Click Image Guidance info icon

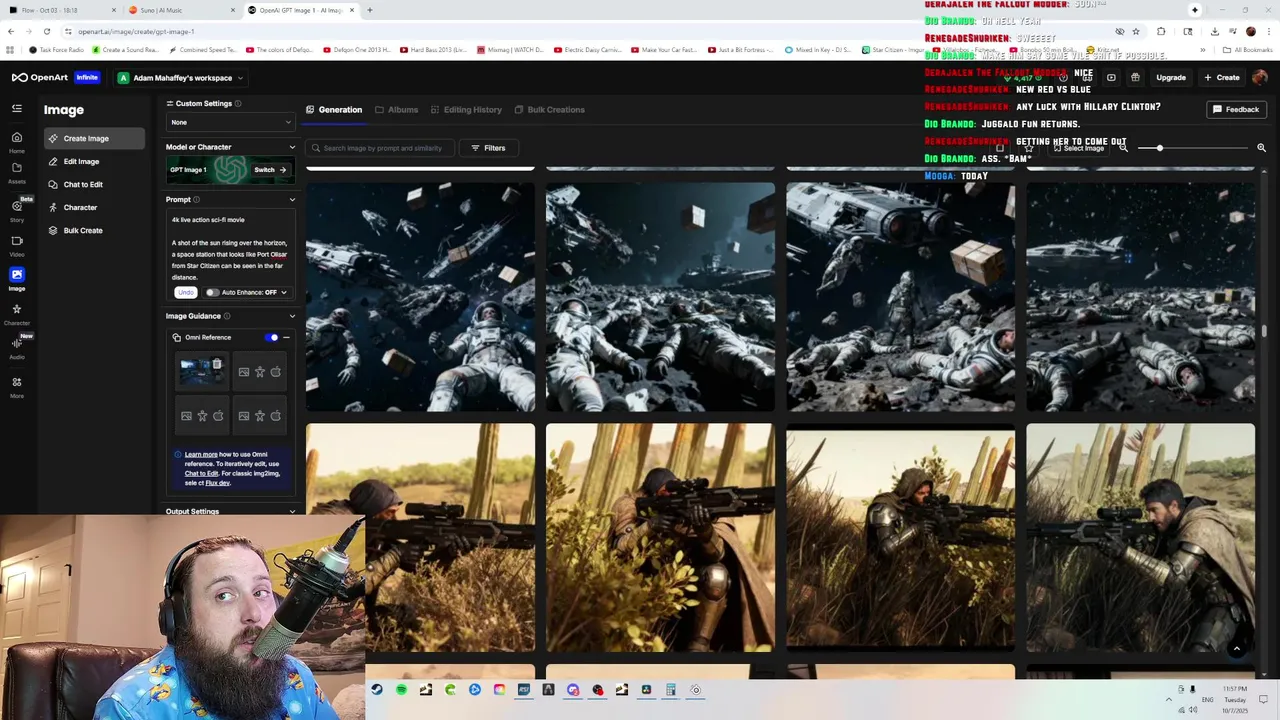tap(227, 316)
